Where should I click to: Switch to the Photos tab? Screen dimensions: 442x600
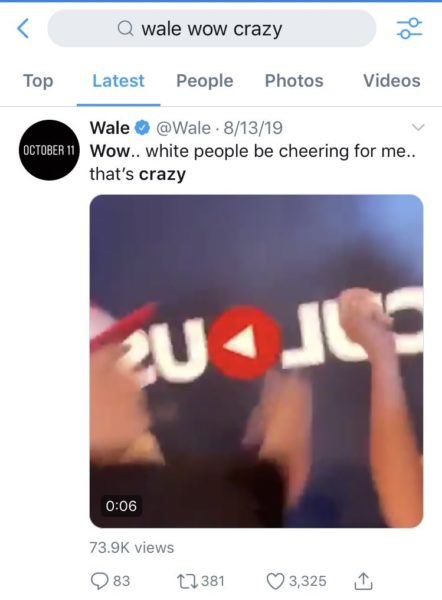294,81
